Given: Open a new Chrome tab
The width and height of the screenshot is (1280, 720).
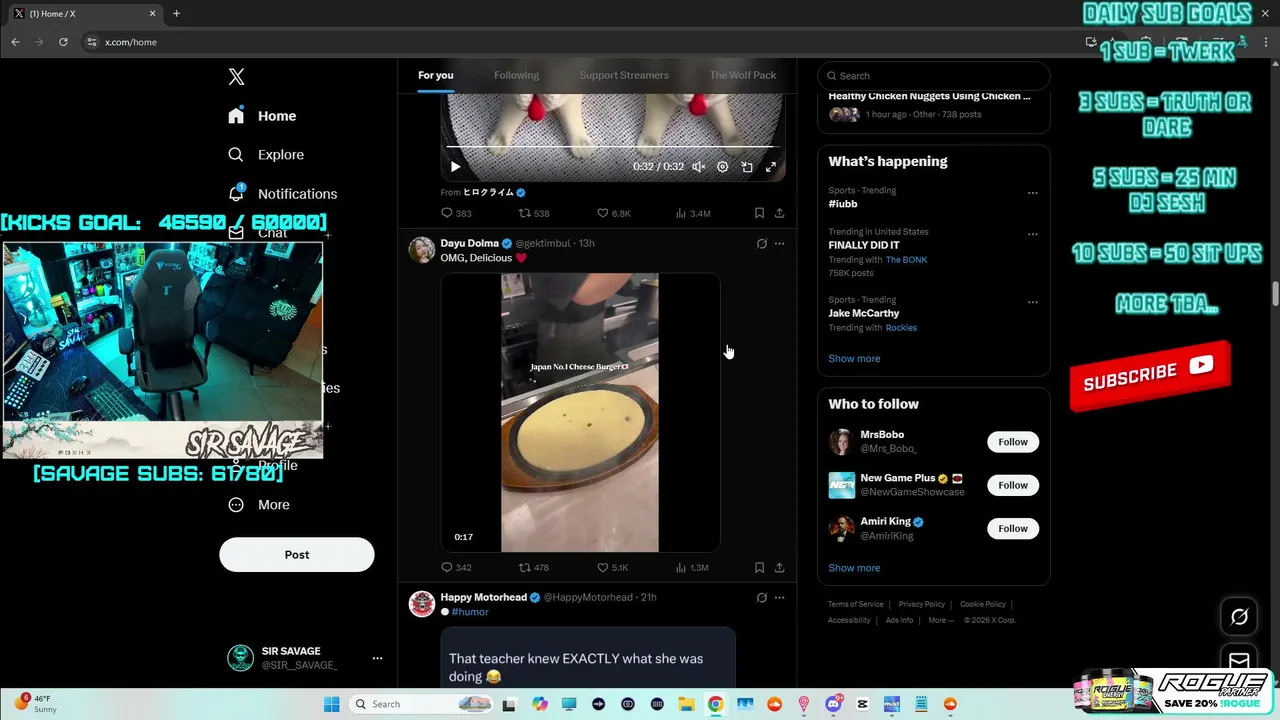Looking at the screenshot, I should click(x=176, y=14).
